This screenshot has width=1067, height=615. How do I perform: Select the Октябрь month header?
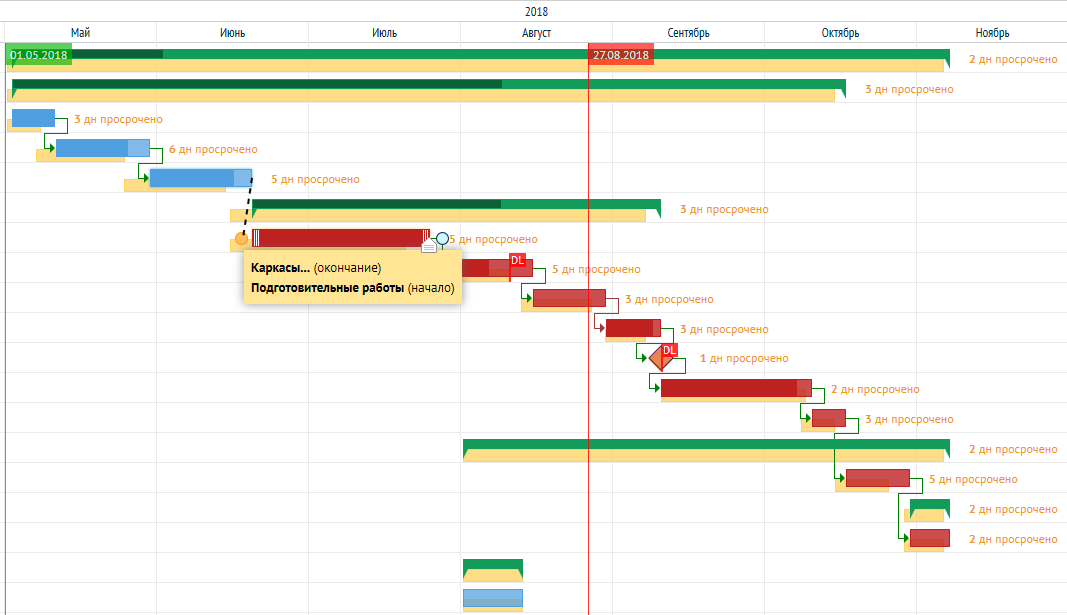(x=840, y=33)
